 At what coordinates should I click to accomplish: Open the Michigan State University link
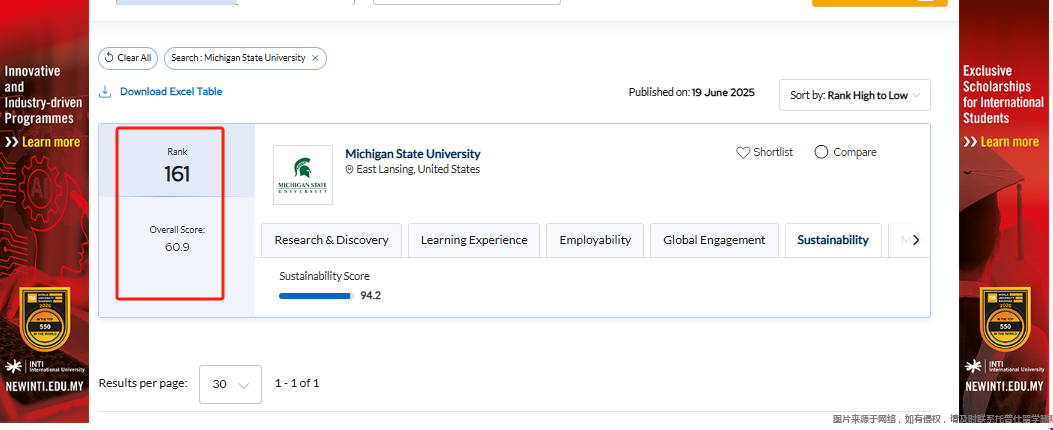[412, 154]
